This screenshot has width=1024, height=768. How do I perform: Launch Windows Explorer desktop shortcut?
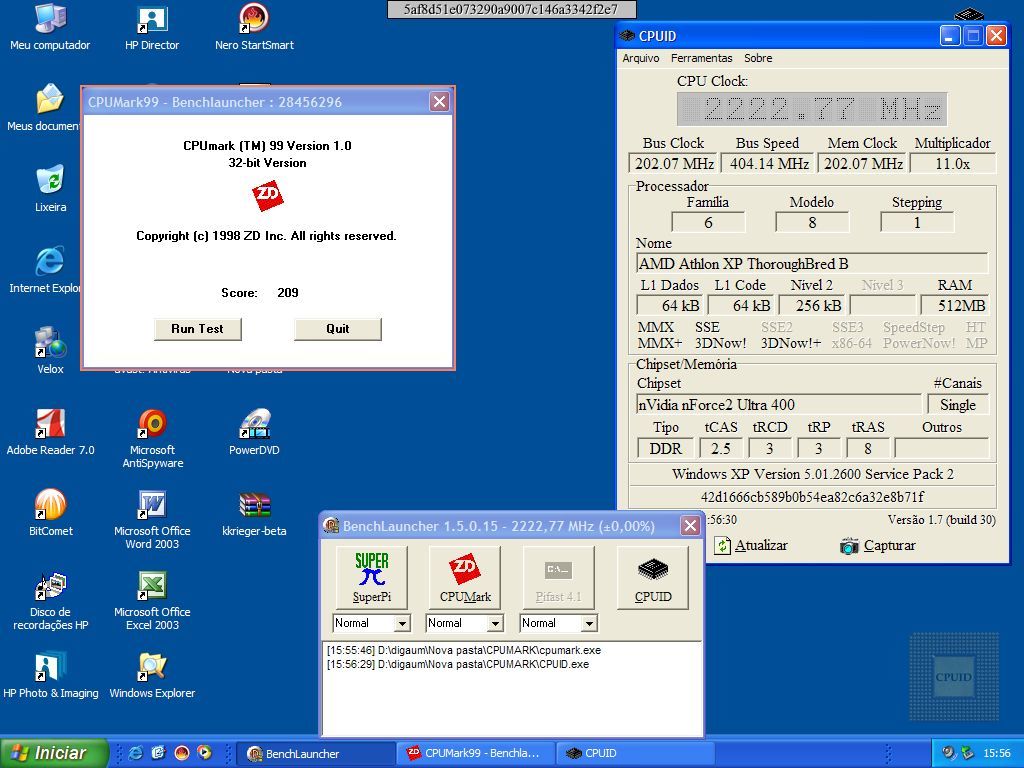[152, 675]
